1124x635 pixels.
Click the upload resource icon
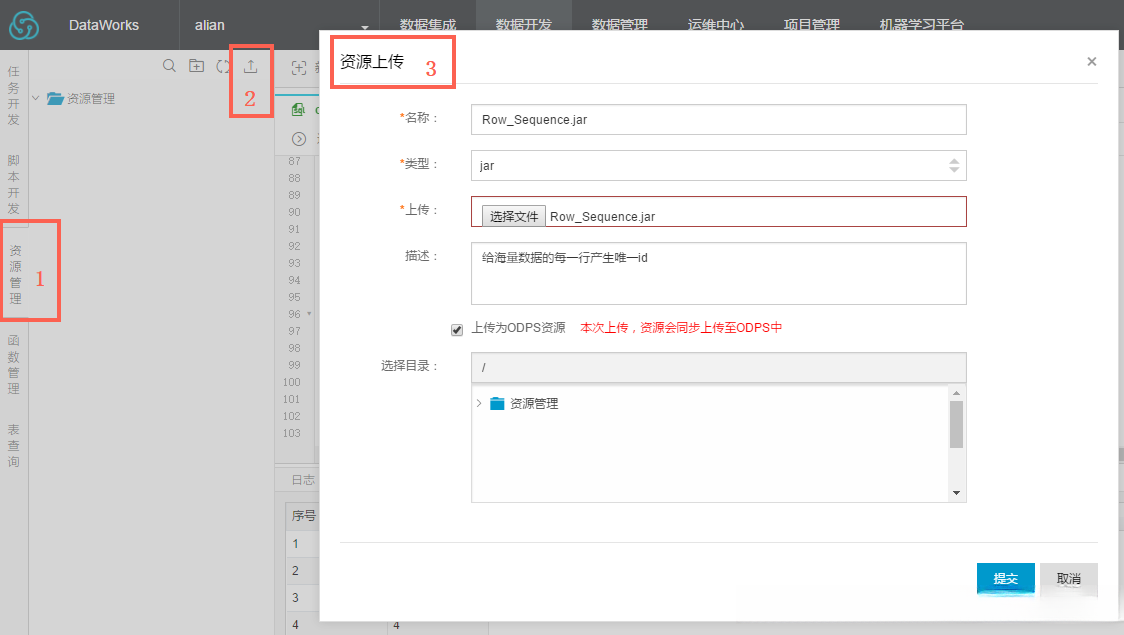[250, 66]
